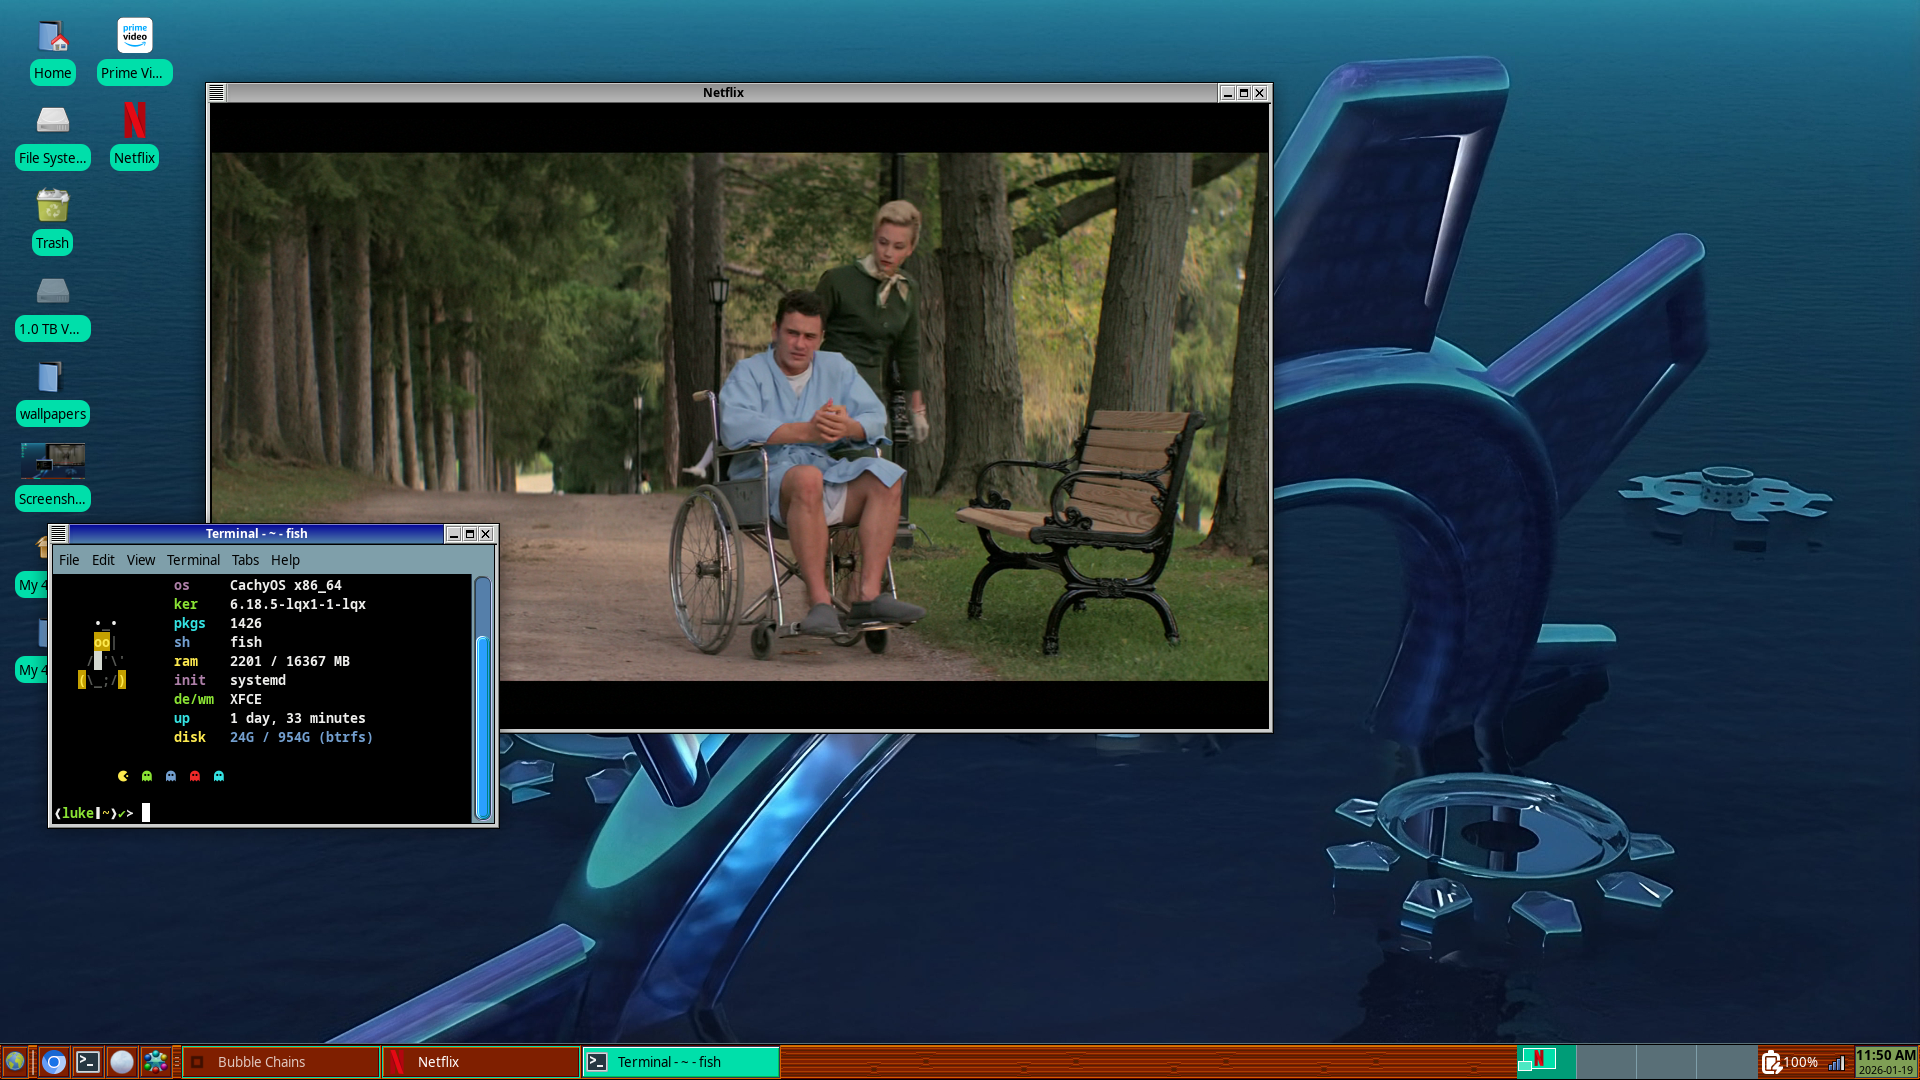Click the network signal strength icon
This screenshot has width=1920, height=1080.
[1837, 1062]
